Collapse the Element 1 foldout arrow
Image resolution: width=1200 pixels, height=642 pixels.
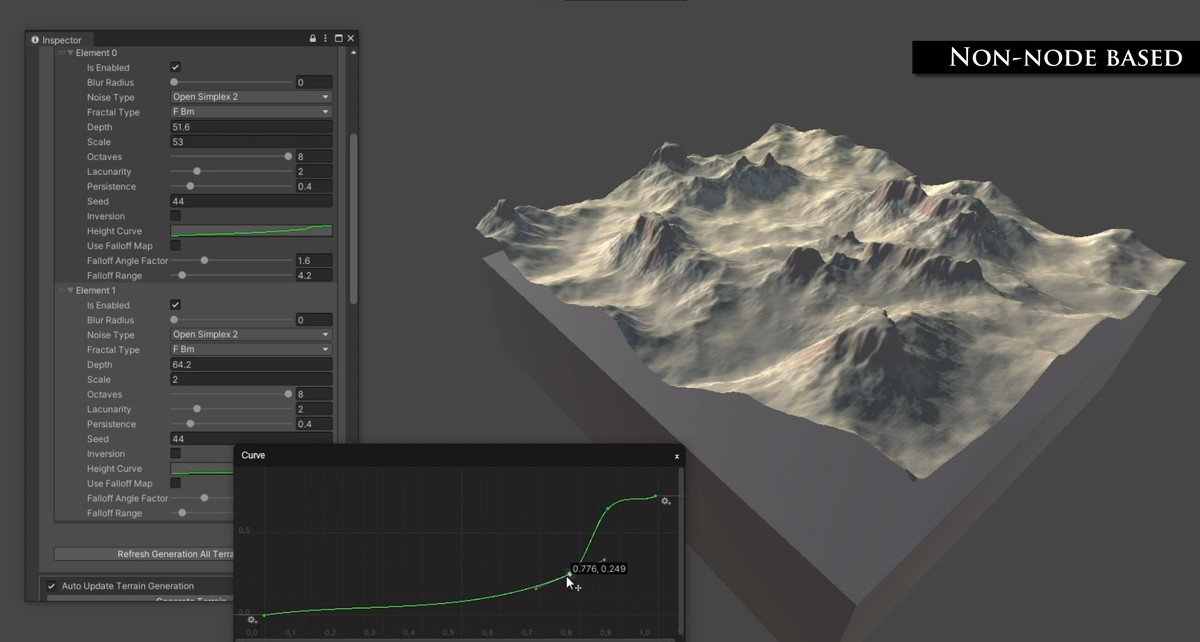[x=70, y=291]
